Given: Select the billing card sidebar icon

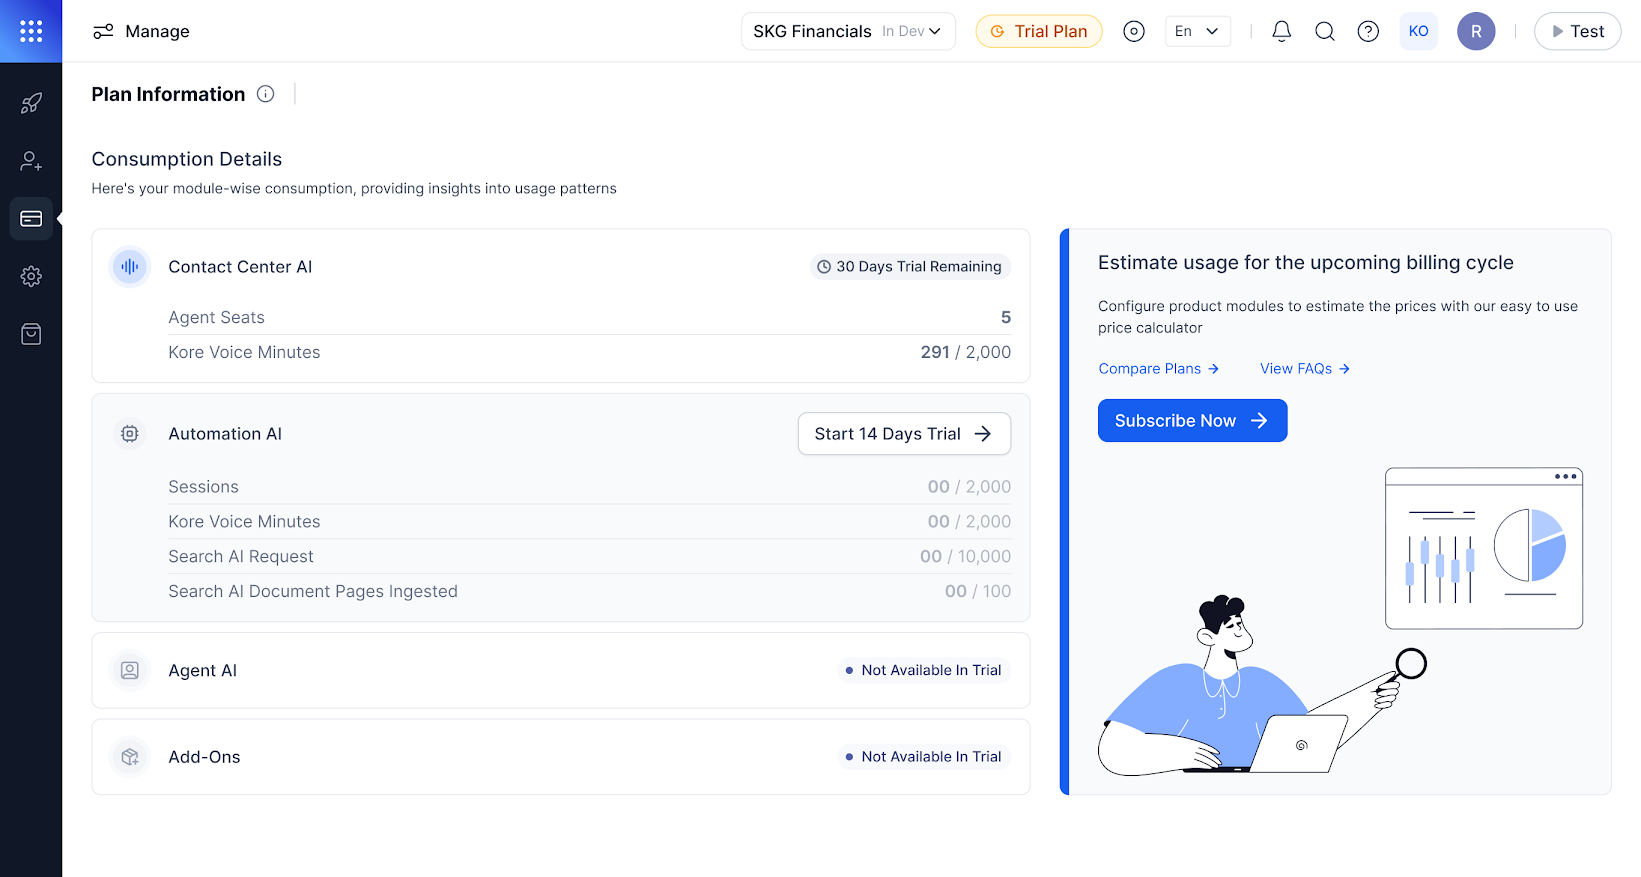Looking at the screenshot, I should click(x=31, y=219).
